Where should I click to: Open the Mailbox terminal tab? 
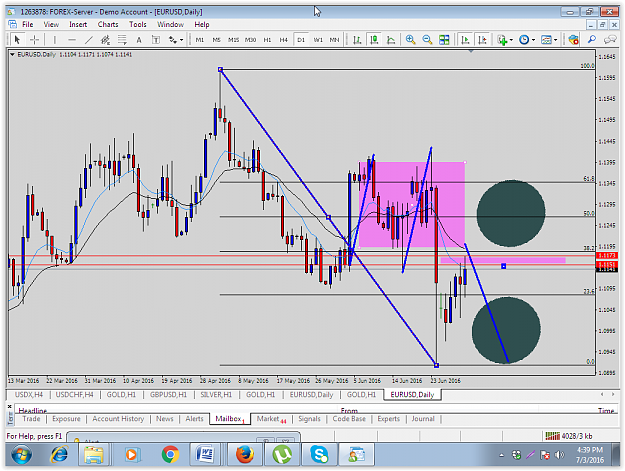click(230, 419)
